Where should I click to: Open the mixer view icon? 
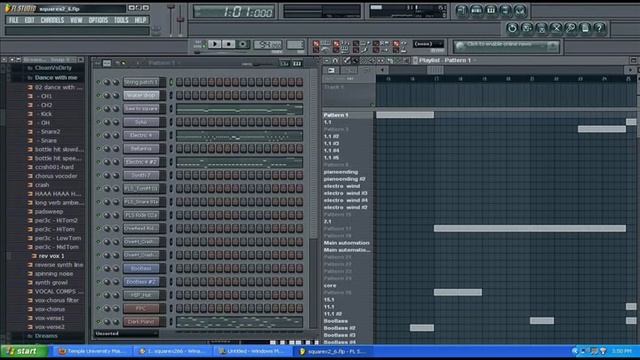pos(520,10)
